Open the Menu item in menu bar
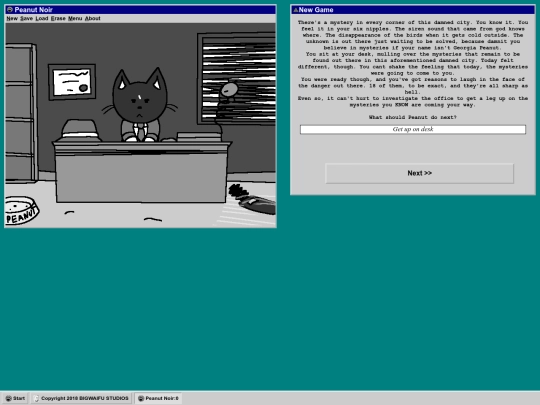 (x=75, y=19)
